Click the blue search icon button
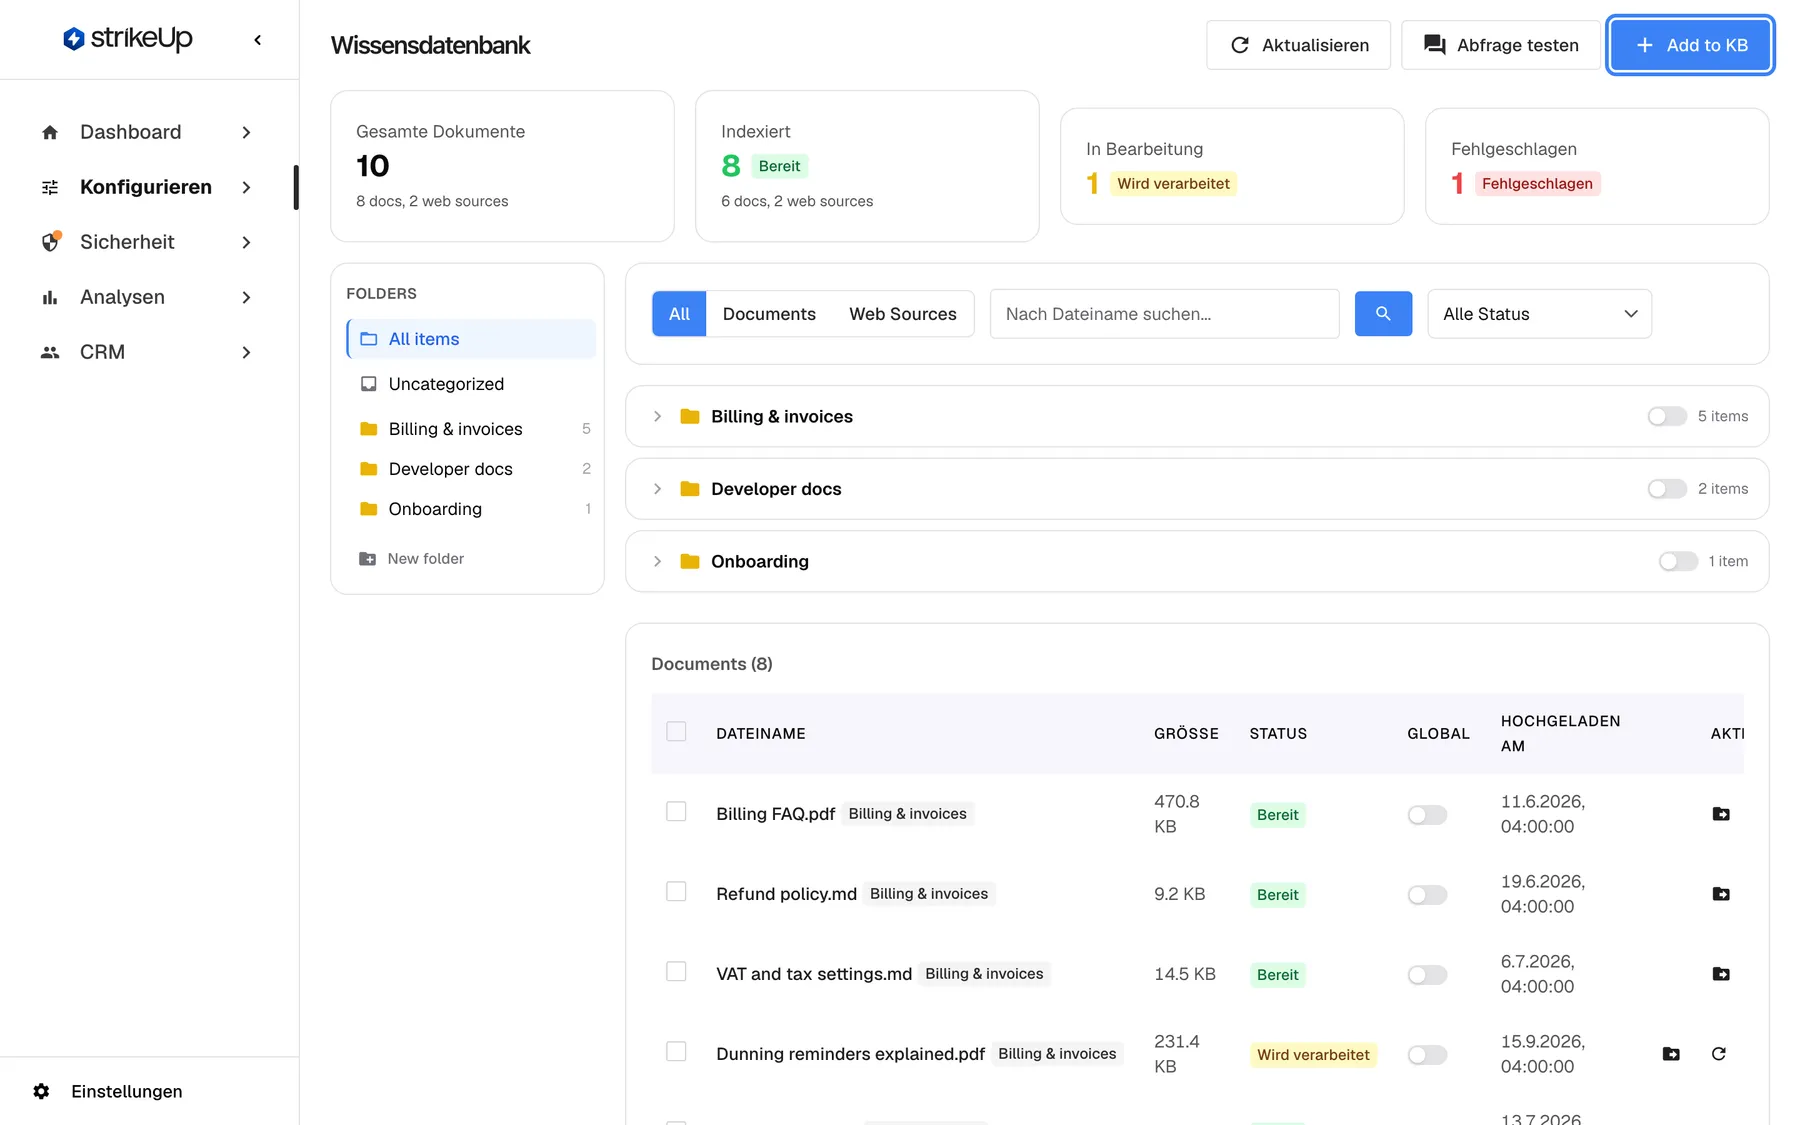1800x1125 pixels. 1383,314
